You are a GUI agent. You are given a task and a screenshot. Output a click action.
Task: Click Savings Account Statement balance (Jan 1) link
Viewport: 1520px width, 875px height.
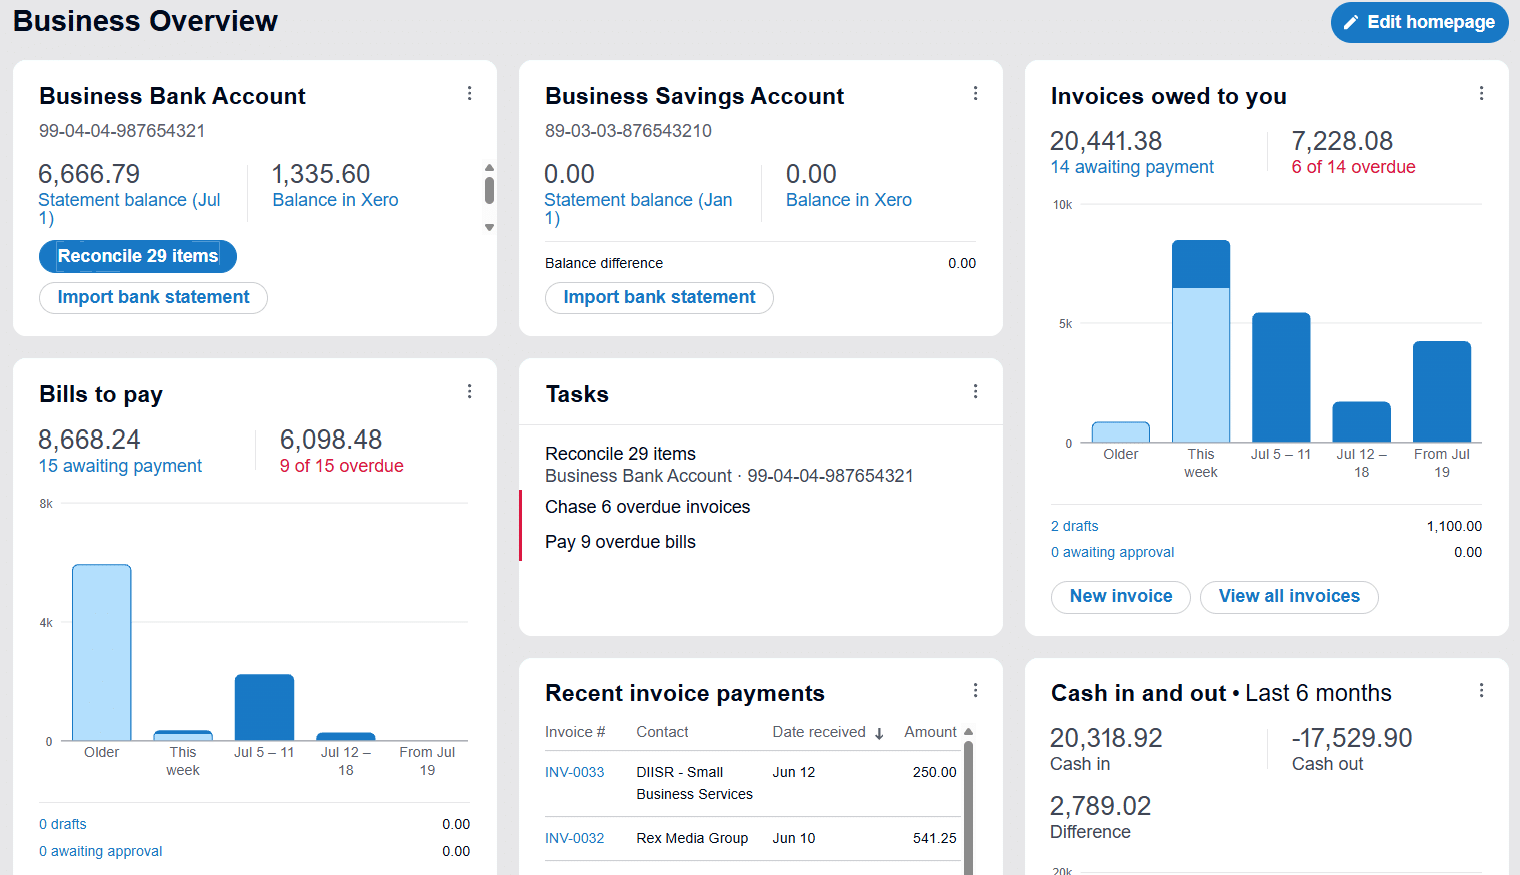tap(638, 208)
